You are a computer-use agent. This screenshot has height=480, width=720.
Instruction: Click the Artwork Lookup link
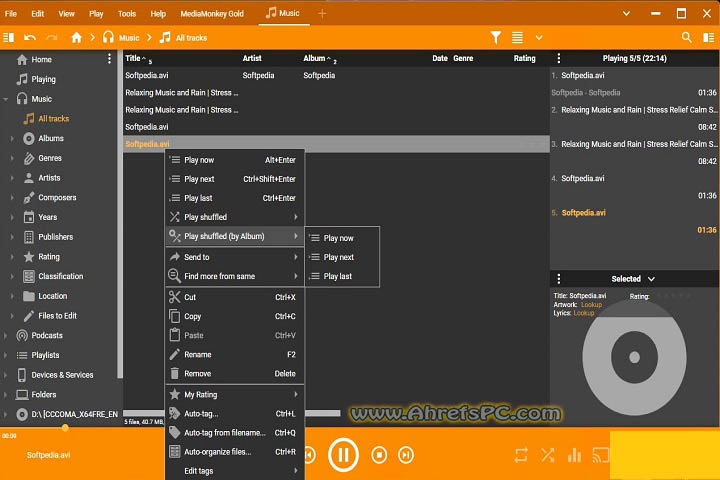(591, 305)
